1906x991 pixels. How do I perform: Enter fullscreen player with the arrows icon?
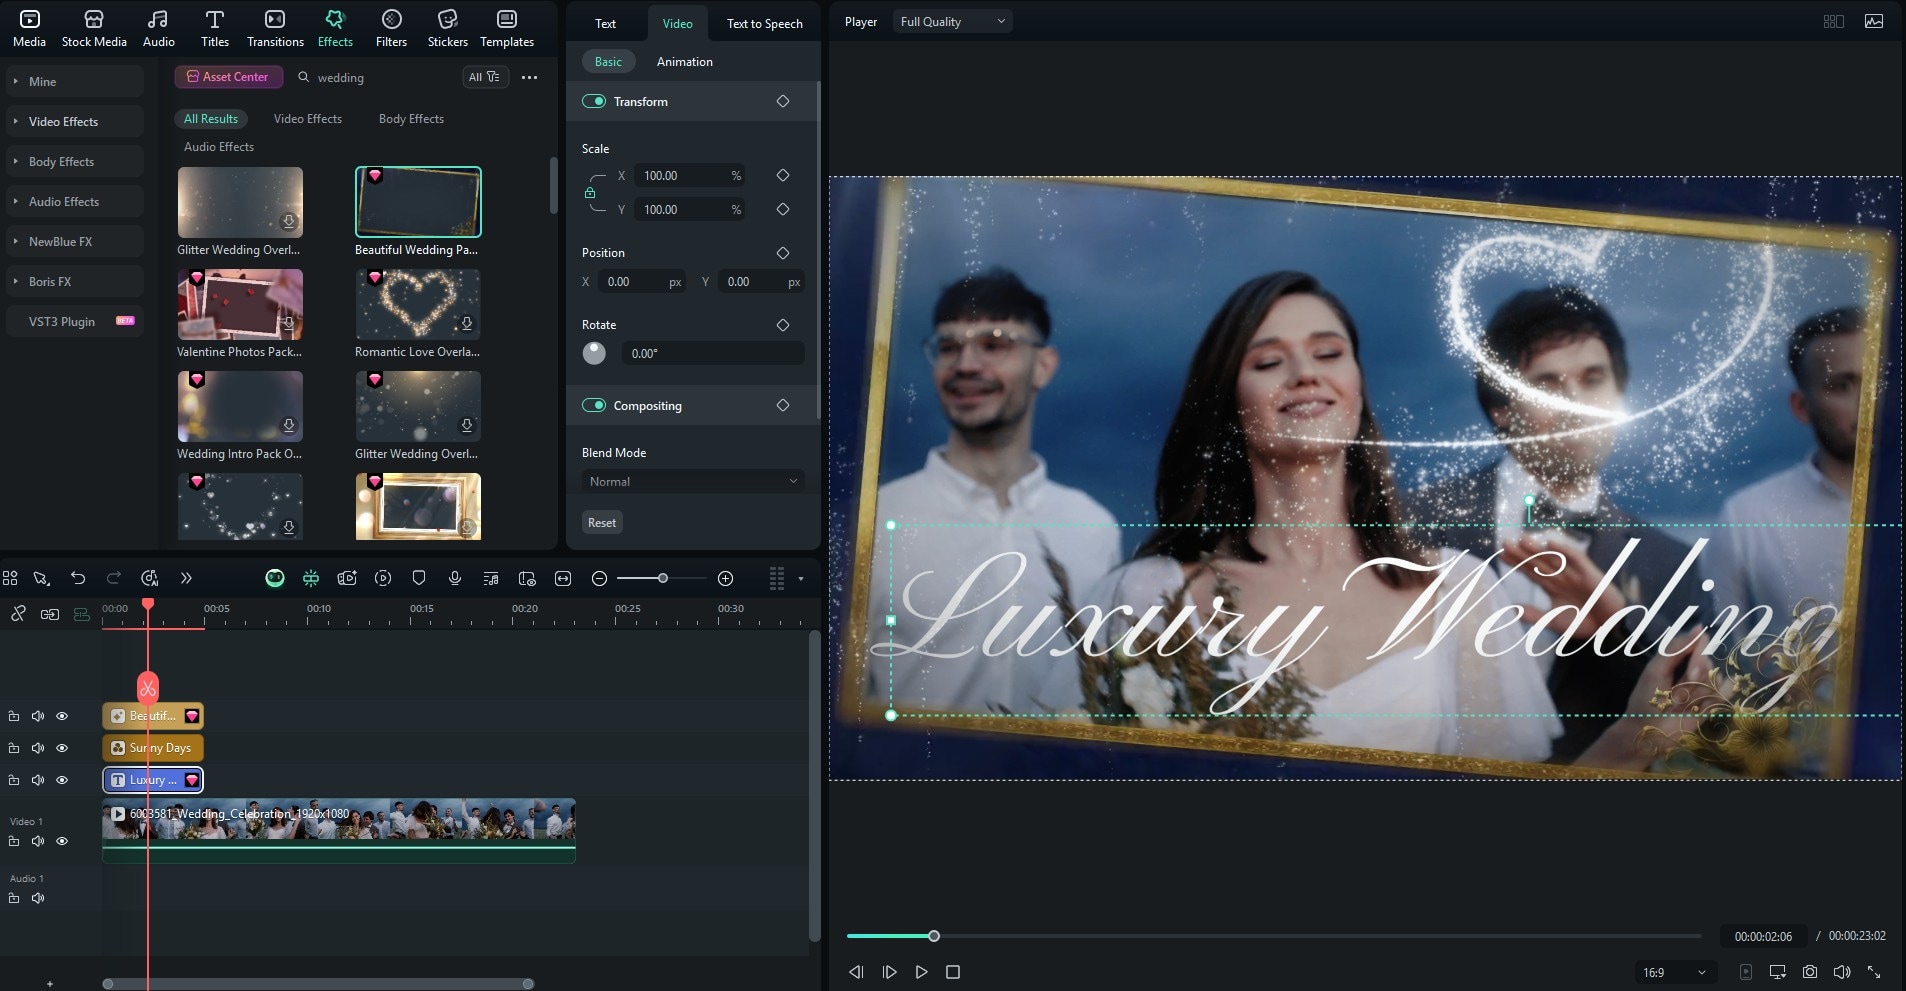1874,972
